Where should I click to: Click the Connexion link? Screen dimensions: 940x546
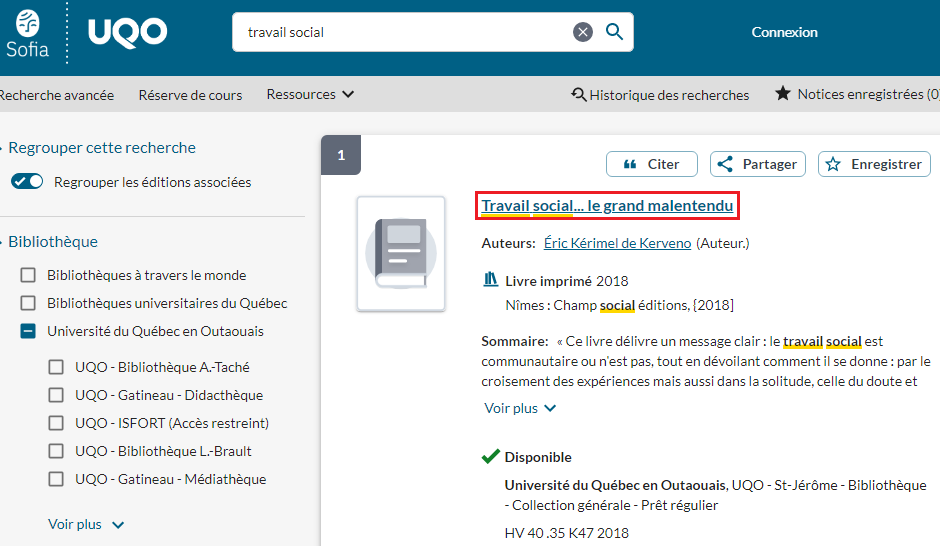point(784,32)
